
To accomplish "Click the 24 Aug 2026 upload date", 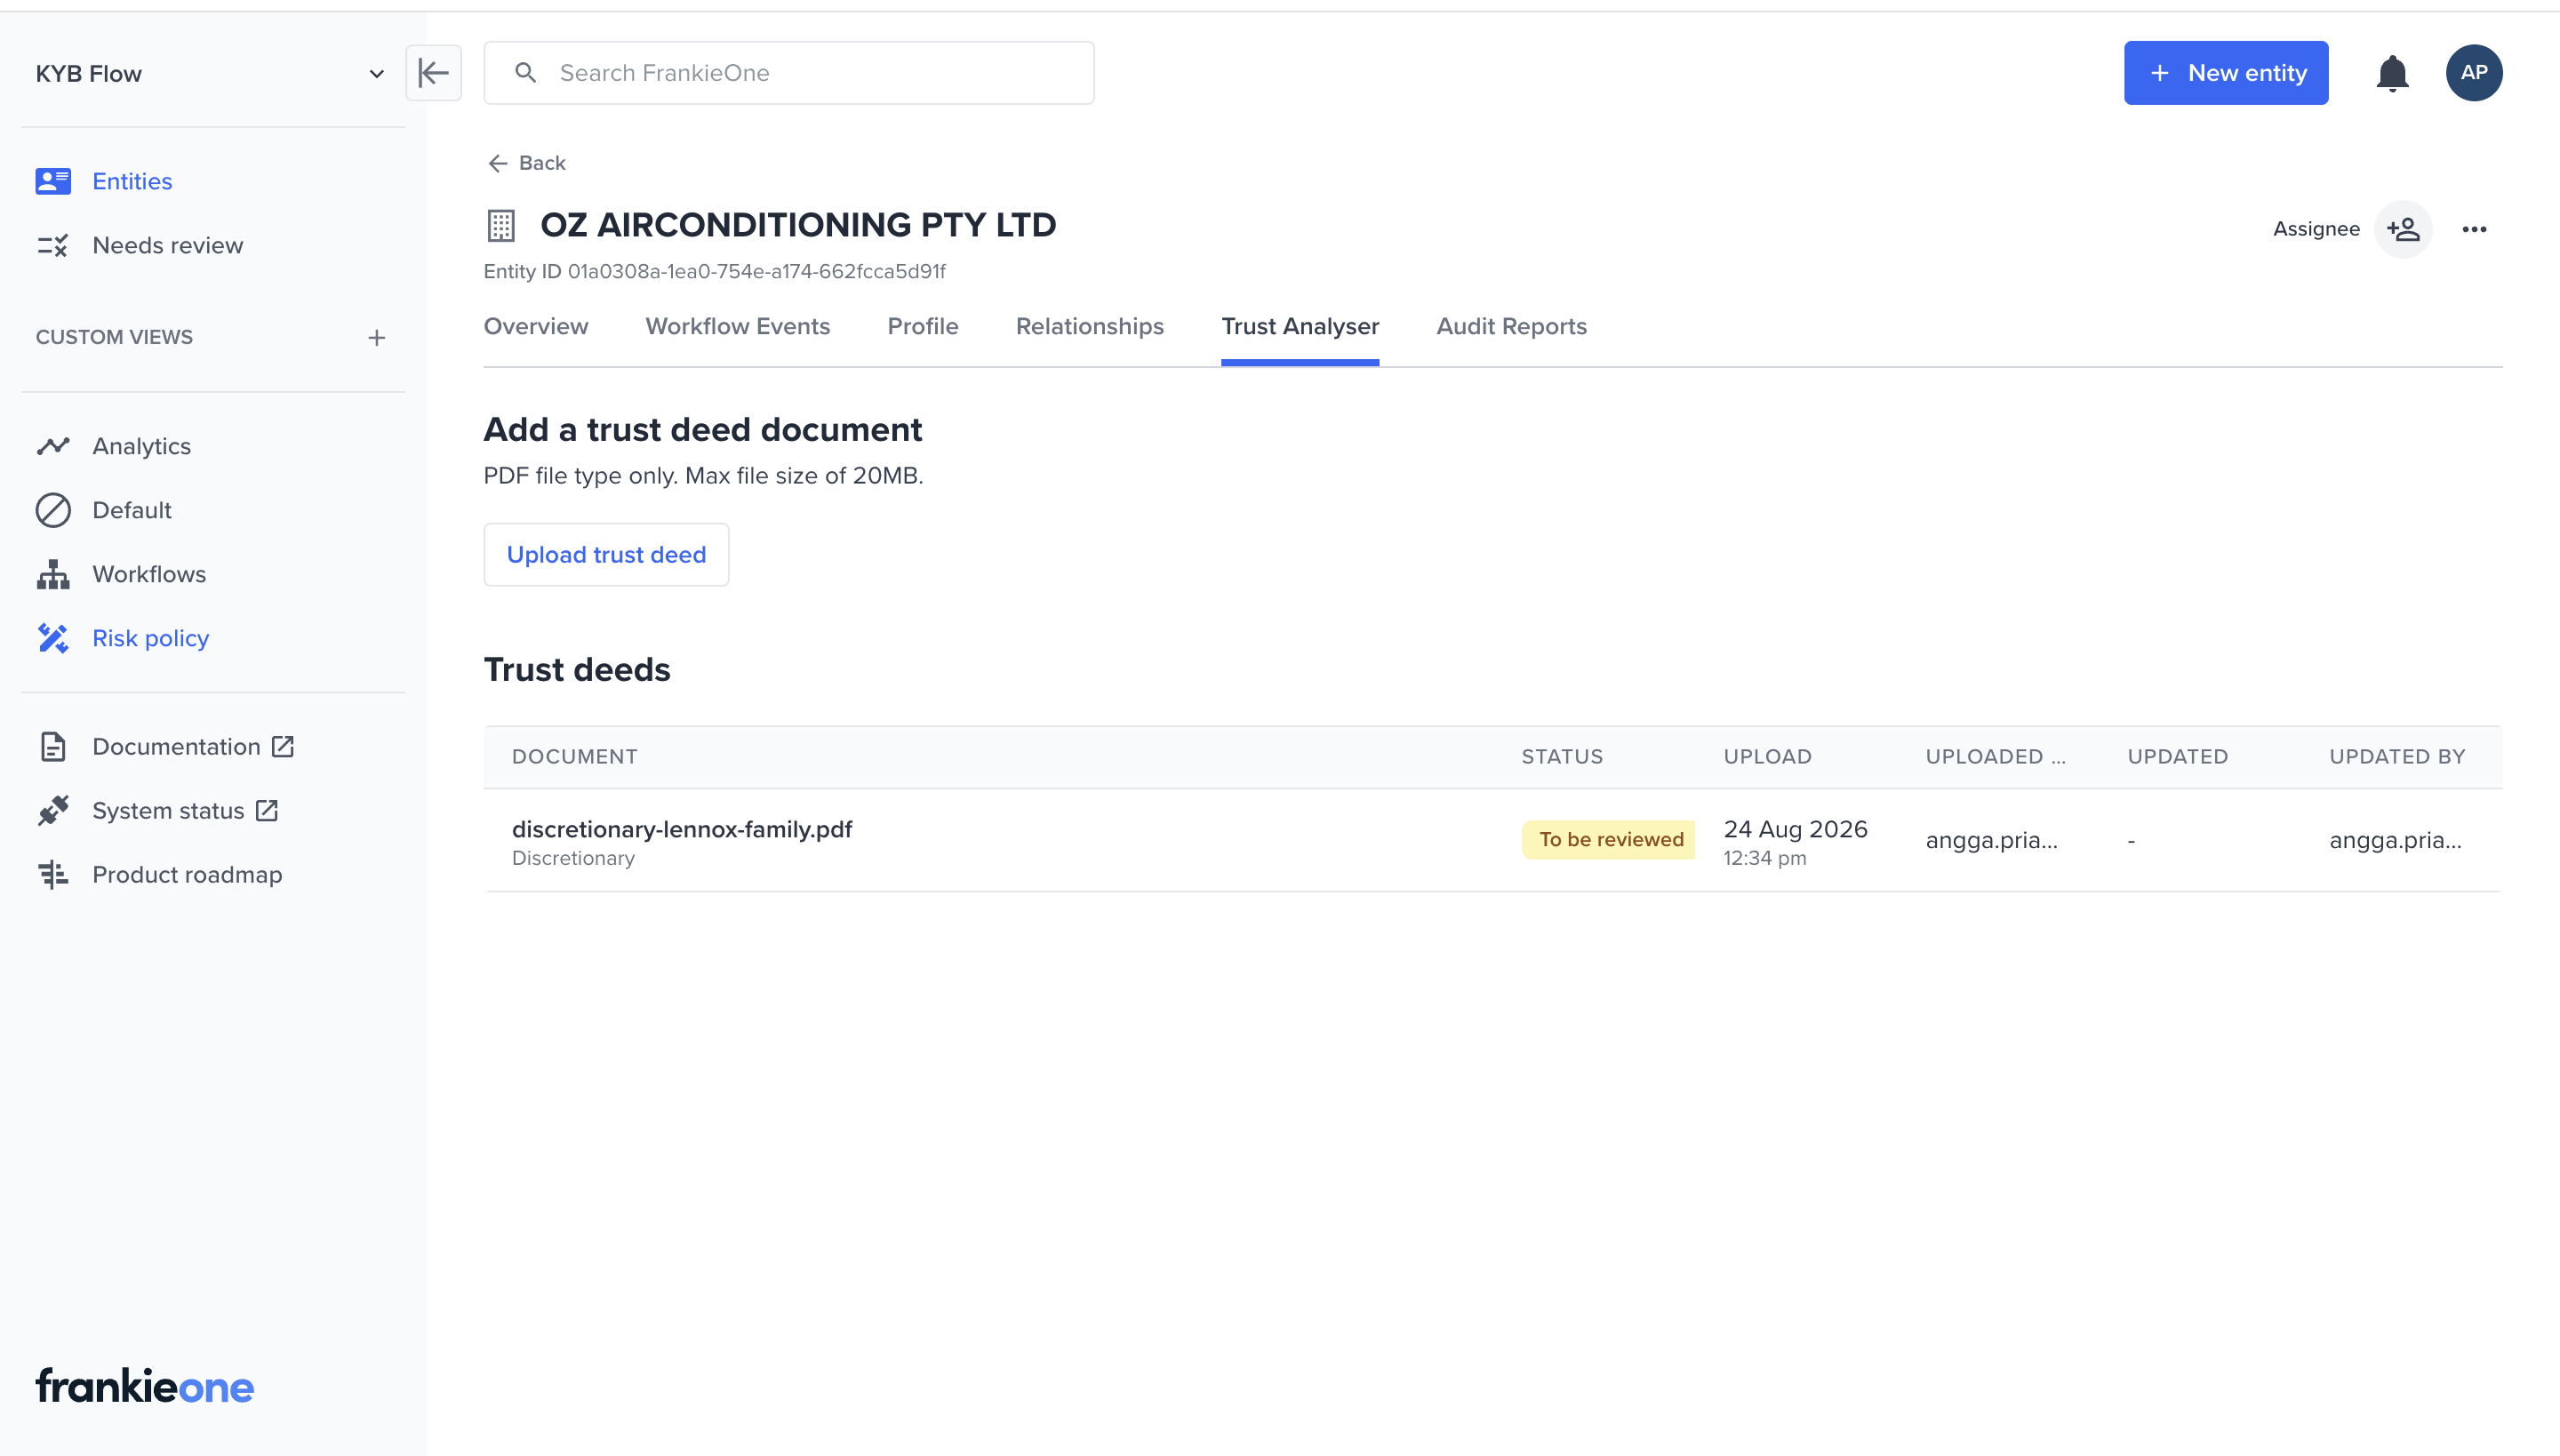I will pyautogui.click(x=1796, y=829).
